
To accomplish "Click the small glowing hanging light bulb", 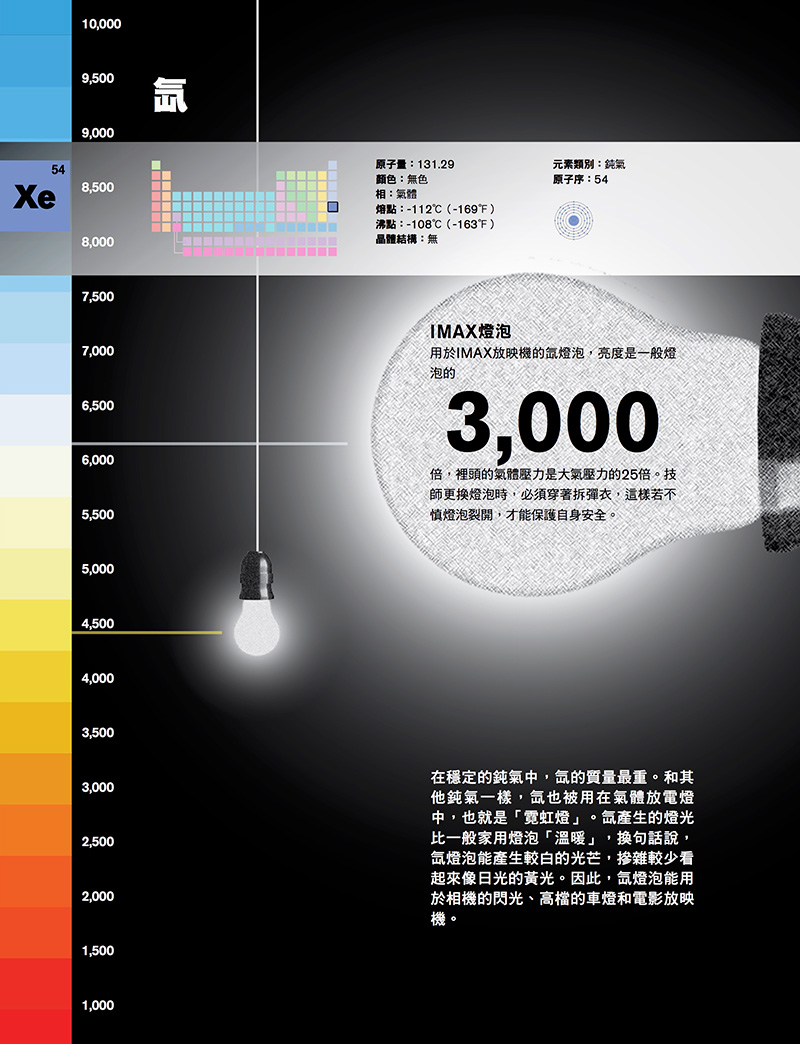I will pyautogui.click(x=257, y=623).
